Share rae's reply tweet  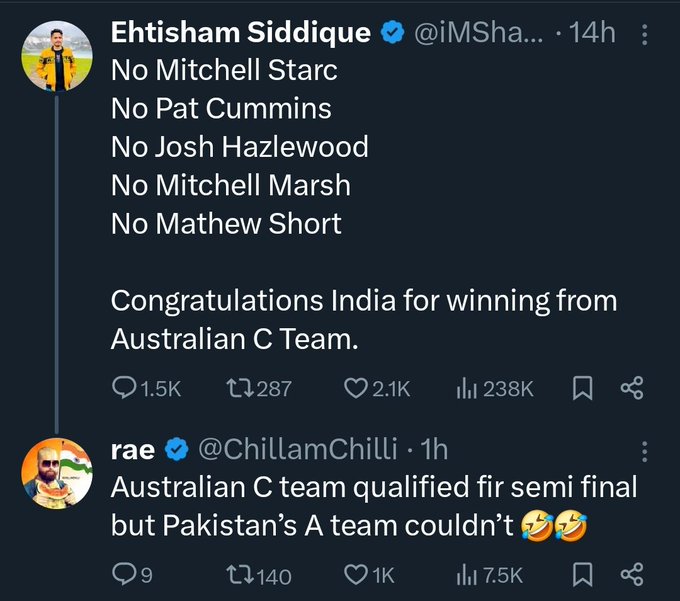pyautogui.click(x=632, y=575)
